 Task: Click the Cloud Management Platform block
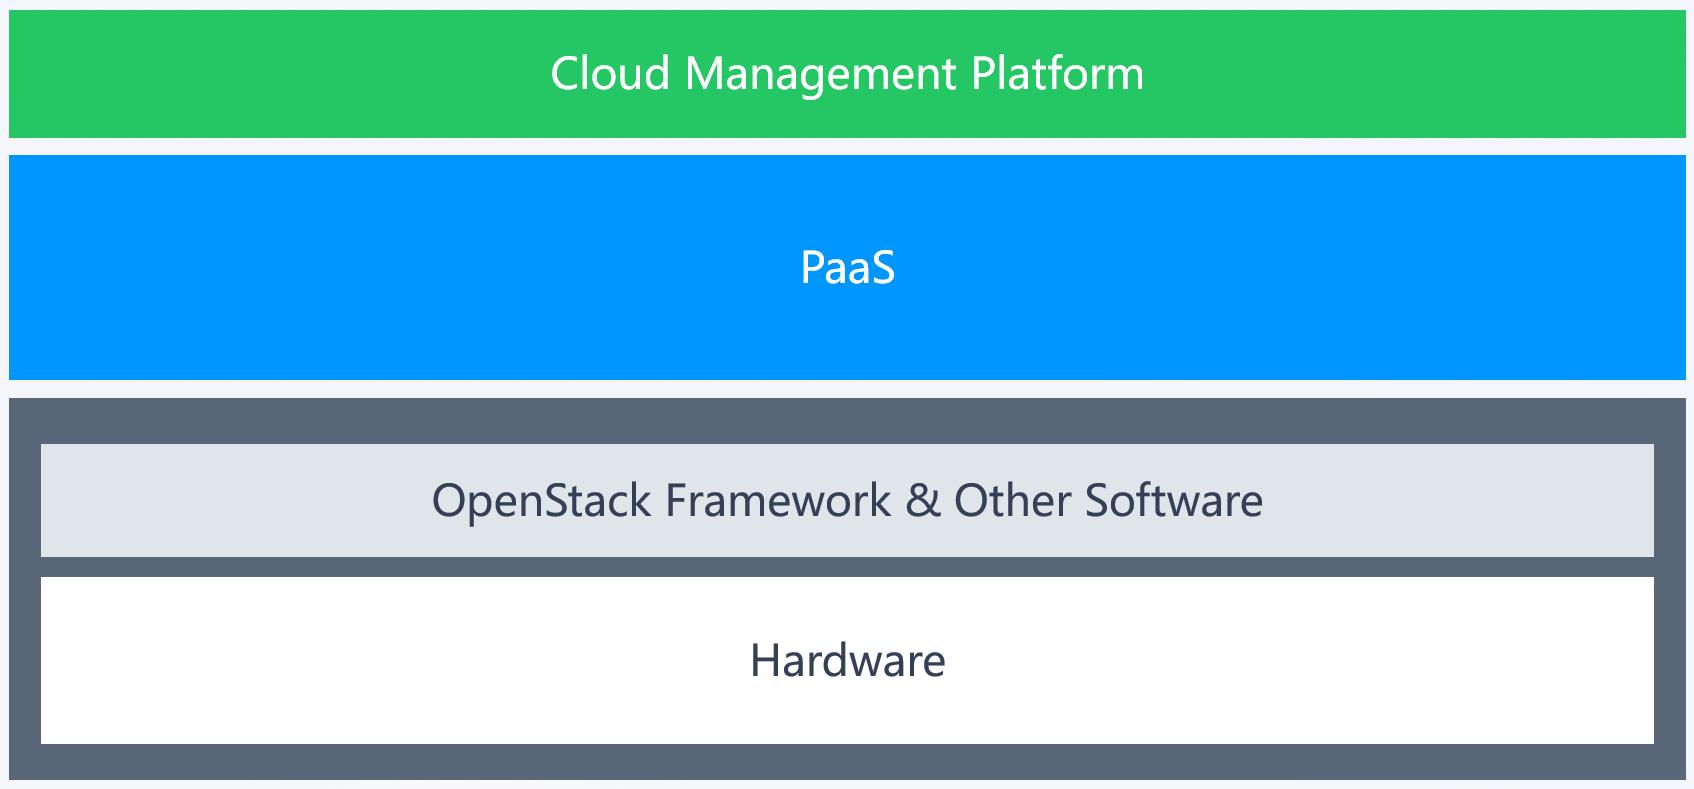(x=847, y=74)
